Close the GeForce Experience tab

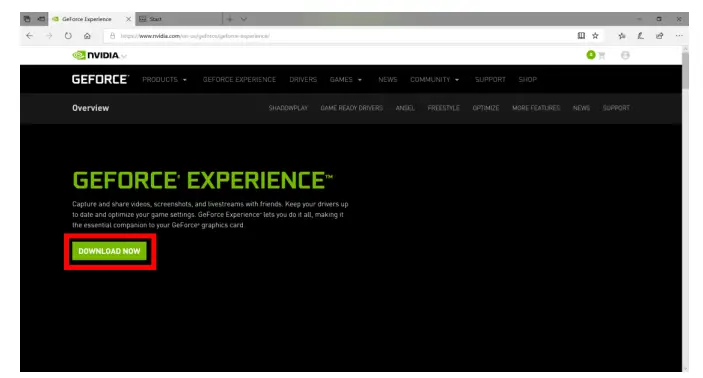click(128, 19)
